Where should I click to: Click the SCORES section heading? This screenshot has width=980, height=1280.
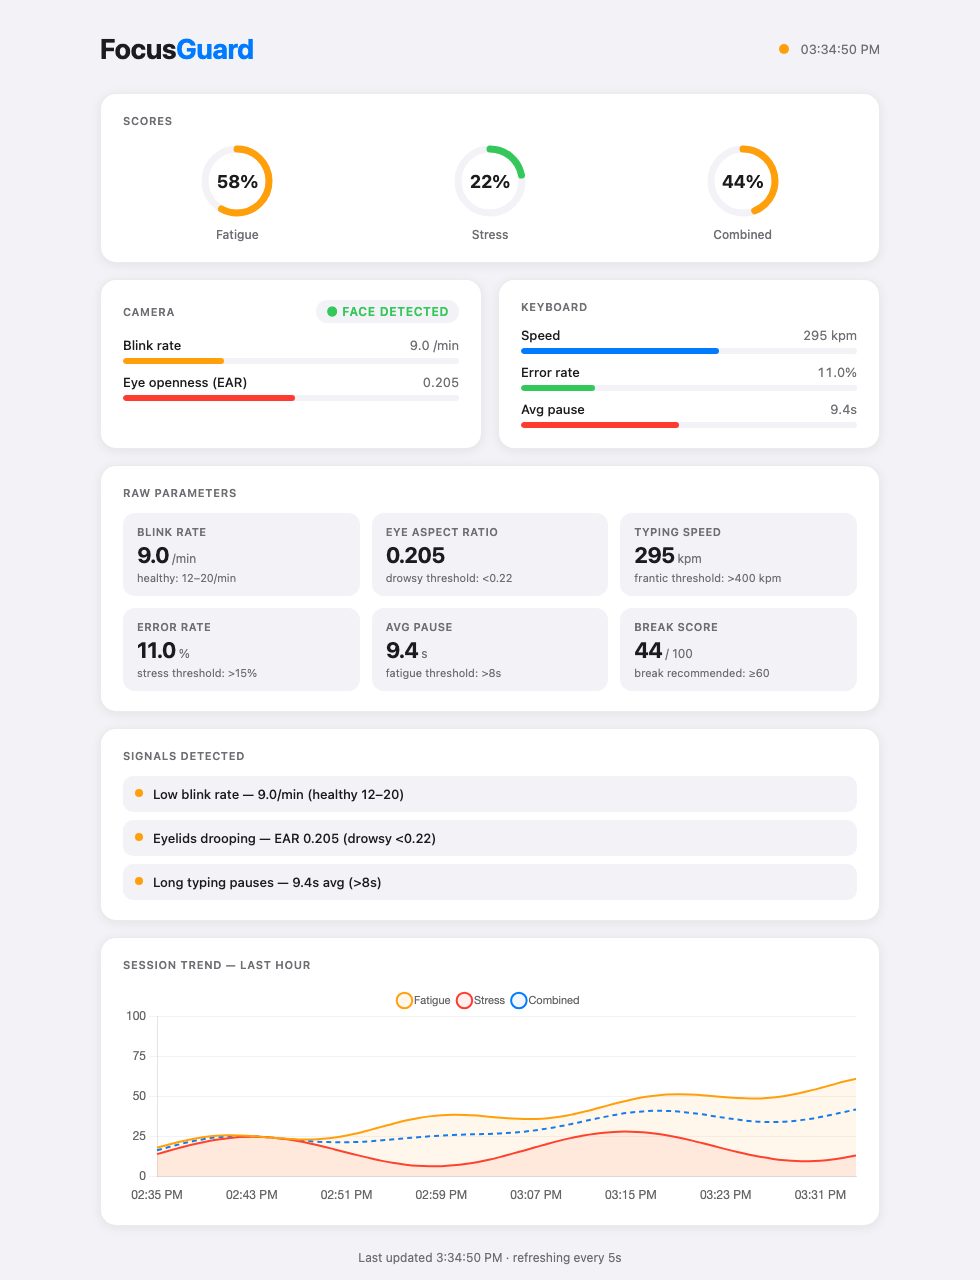[x=148, y=121]
